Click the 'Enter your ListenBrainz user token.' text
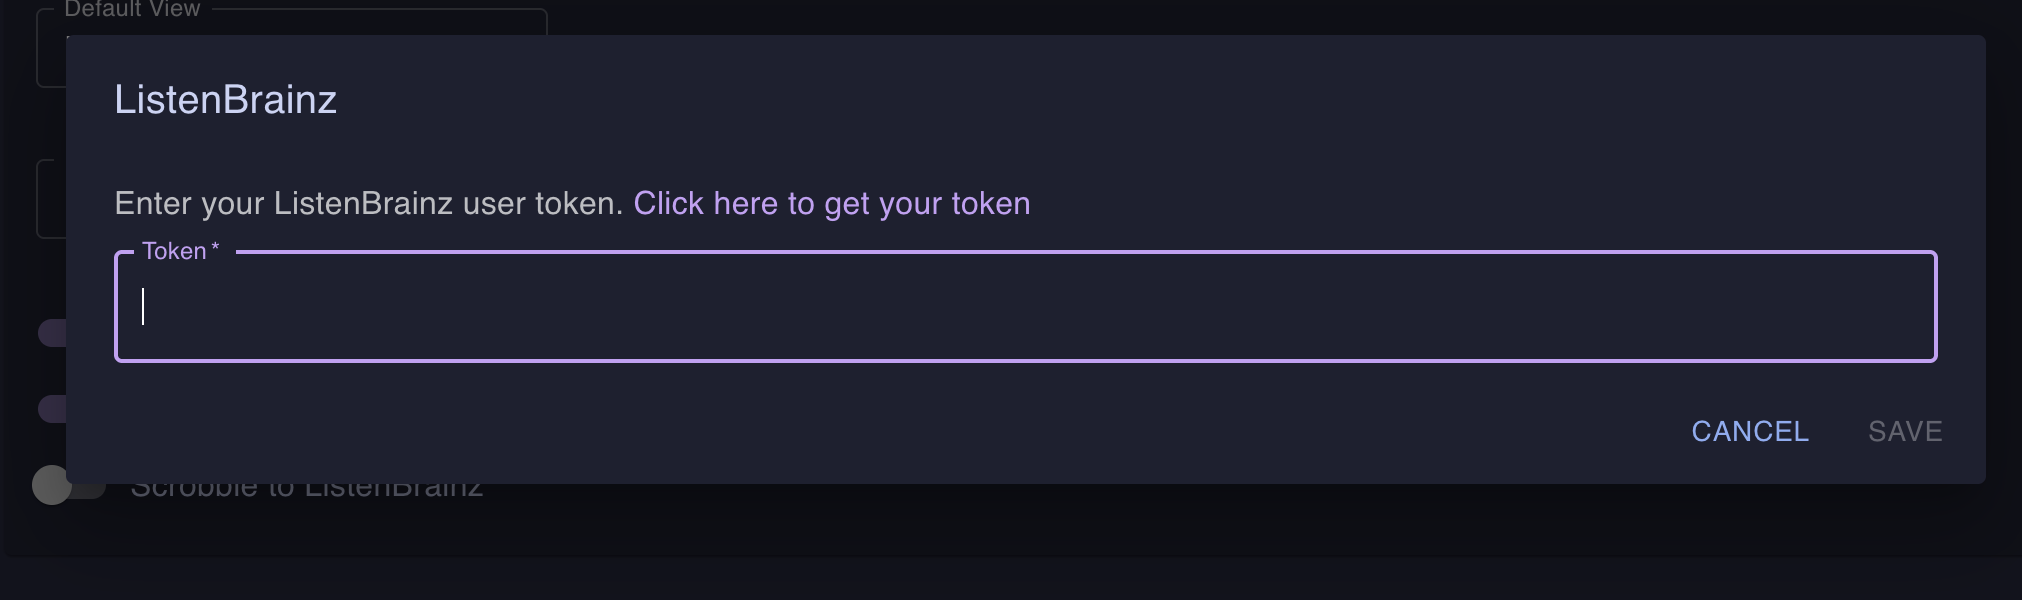Viewport: 2022px width, 600px height. [x=368, y=203]
